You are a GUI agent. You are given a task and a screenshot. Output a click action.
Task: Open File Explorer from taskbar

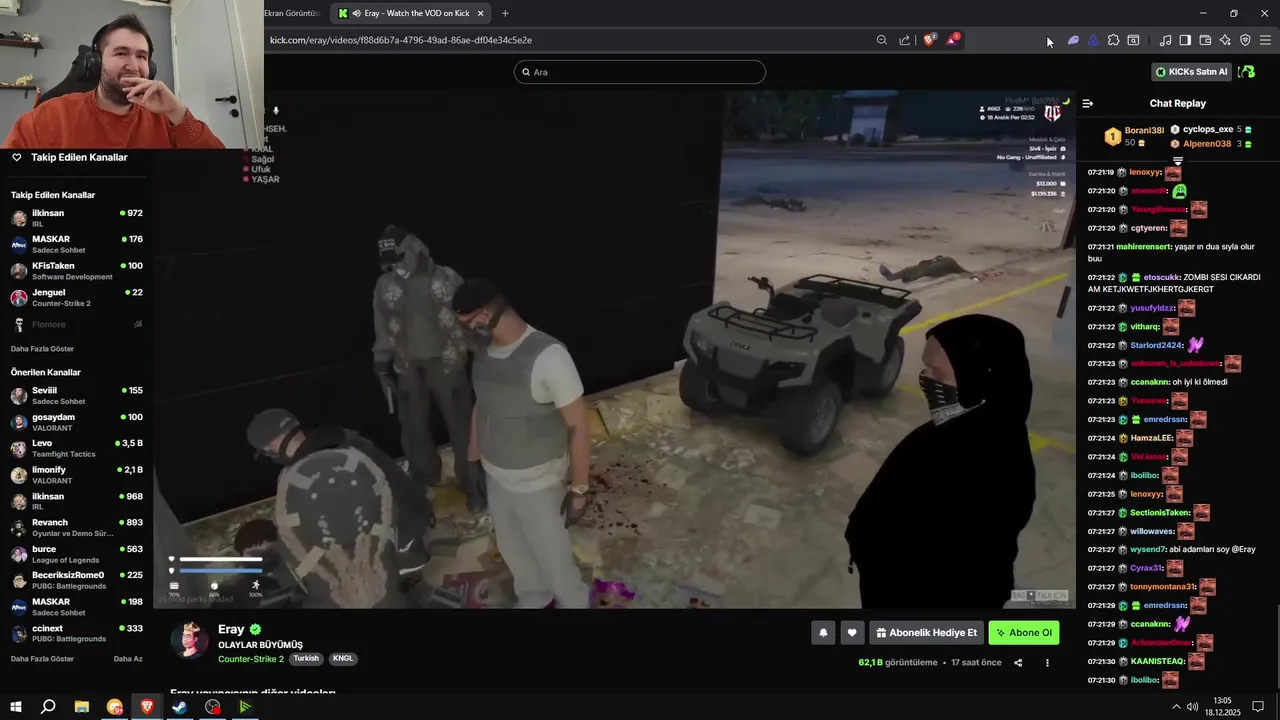click(x=82, y=706)
